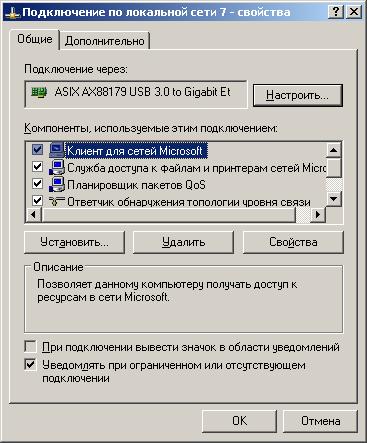Viewport: 367px width, 443px height.
Task: Click the component list scroll up arrow
Action: coord(333,150)
